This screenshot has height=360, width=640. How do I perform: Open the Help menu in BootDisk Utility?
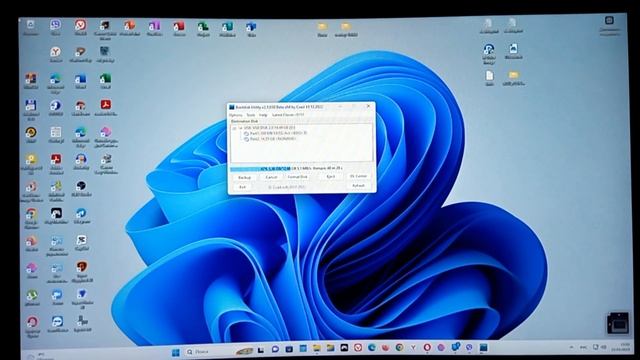(263, 116)
